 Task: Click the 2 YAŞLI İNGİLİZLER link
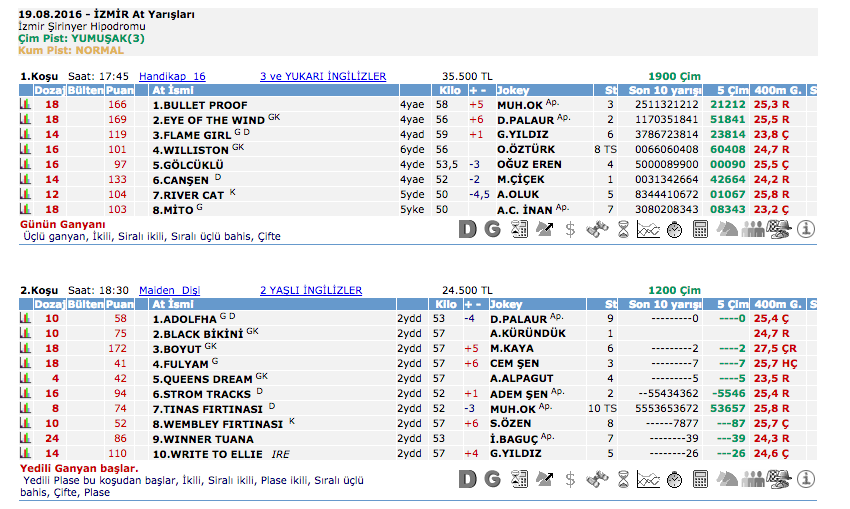click(x=310, y=290)
